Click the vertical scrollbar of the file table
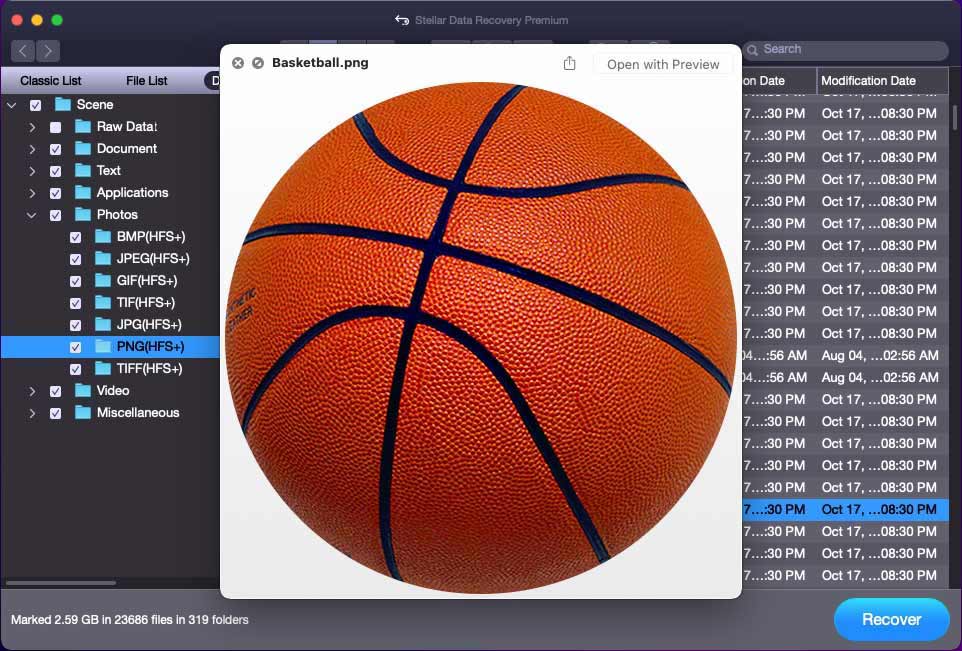Screen dimensions: 962x651 click(955, 117)
